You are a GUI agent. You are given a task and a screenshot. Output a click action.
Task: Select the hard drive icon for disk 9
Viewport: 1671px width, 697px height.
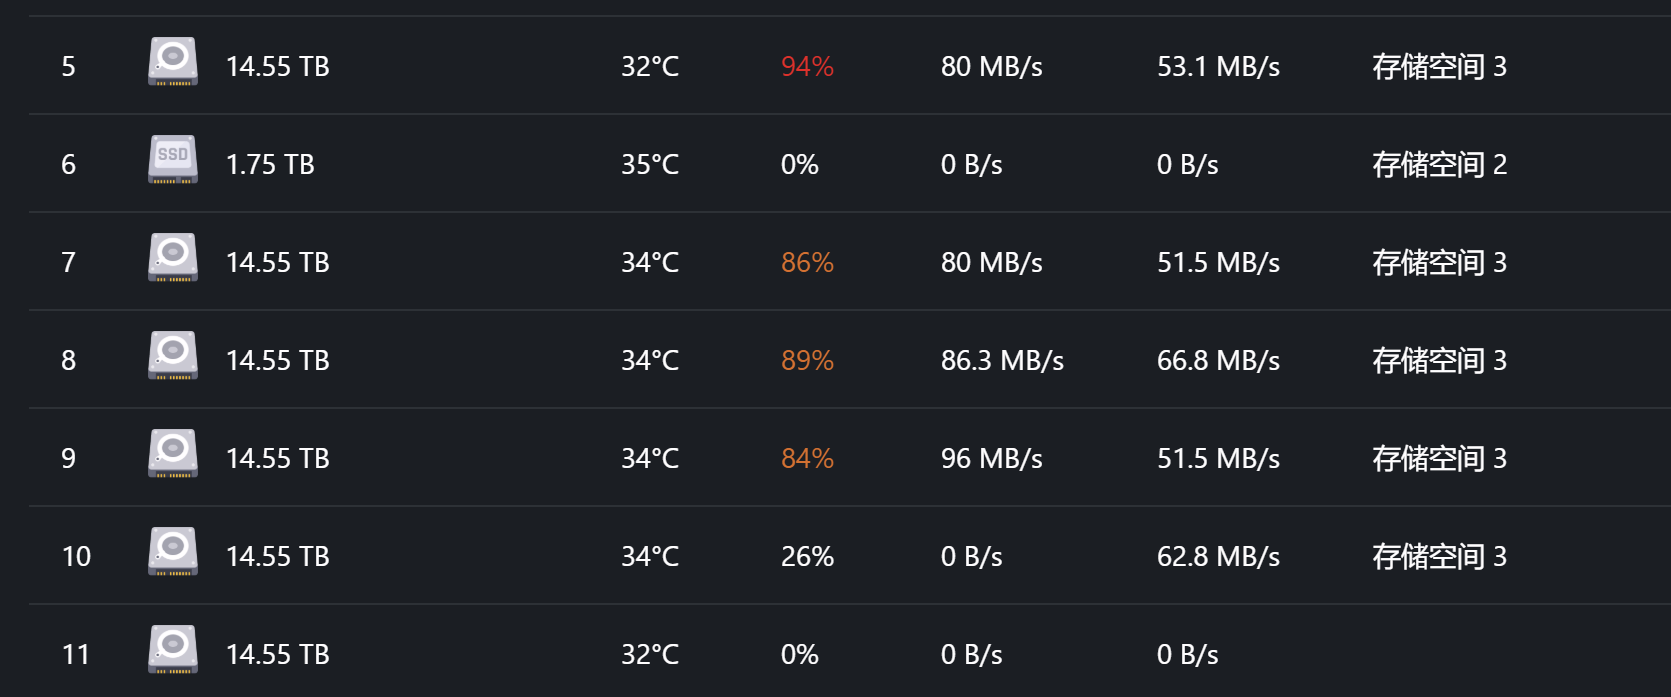173,454
